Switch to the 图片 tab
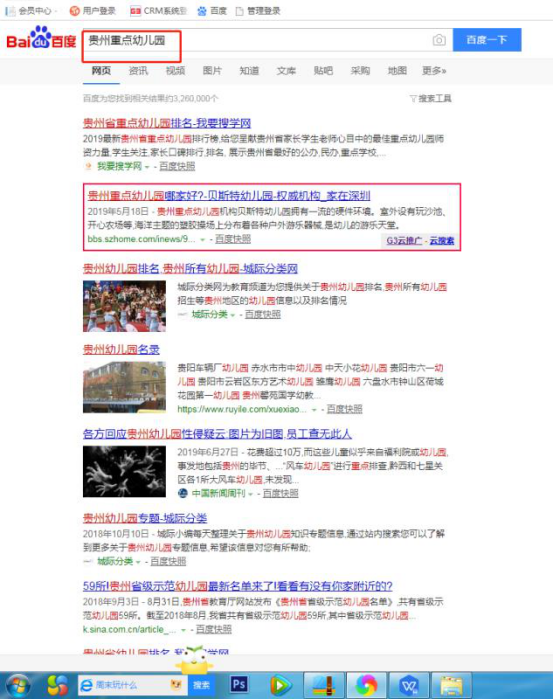Screen dimensions: 554x700 212,71
